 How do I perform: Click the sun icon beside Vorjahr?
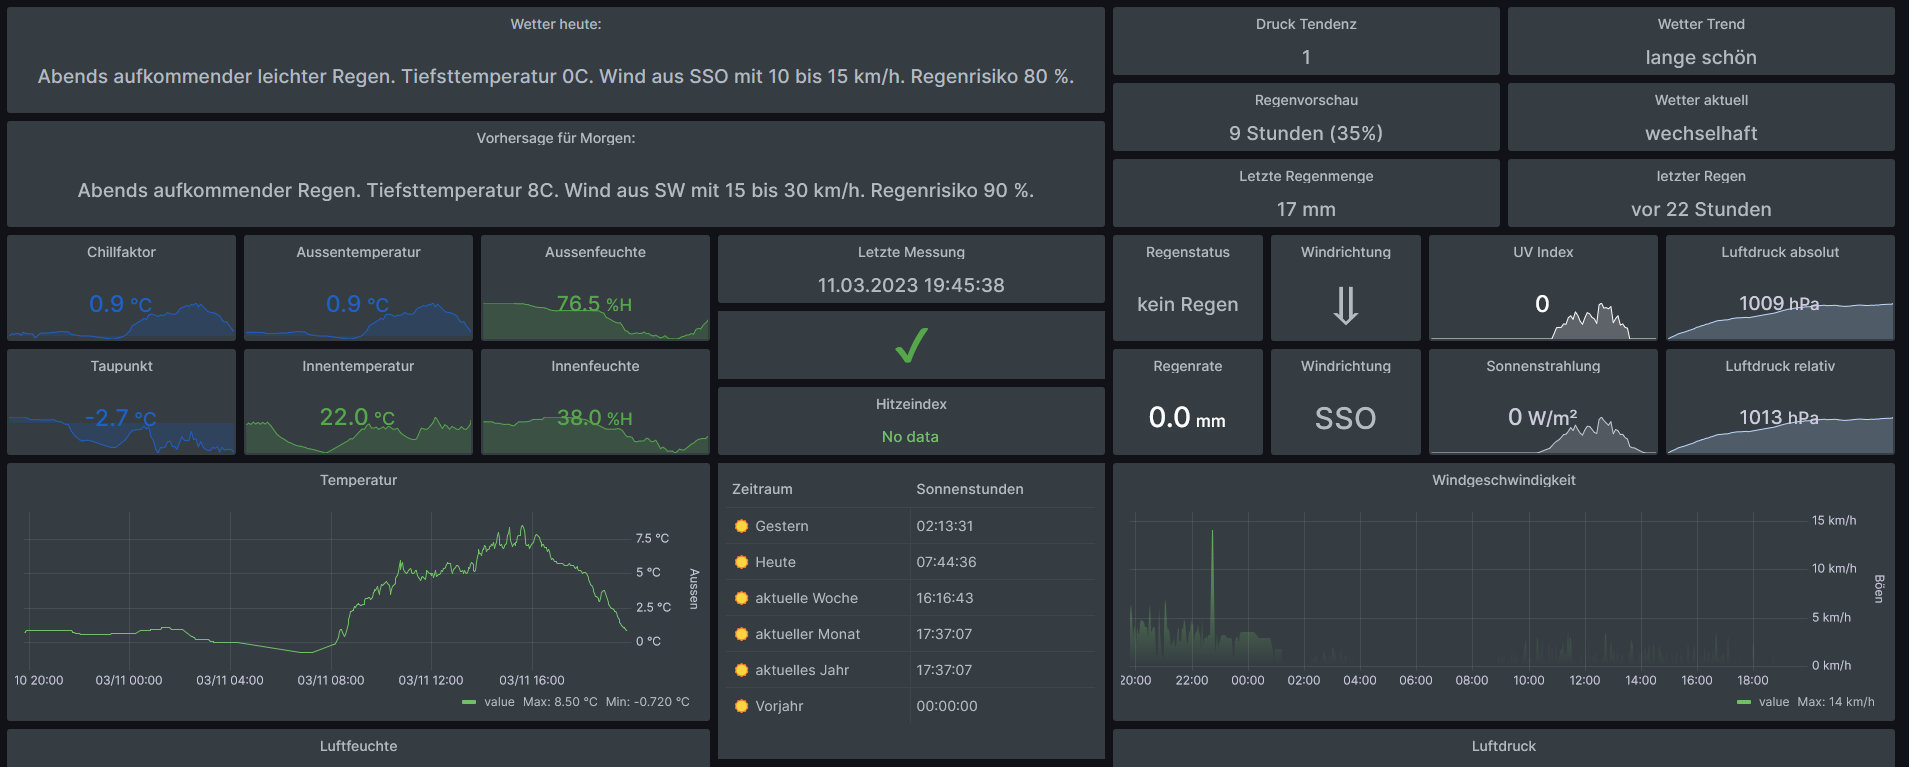[x=741, y=706]
